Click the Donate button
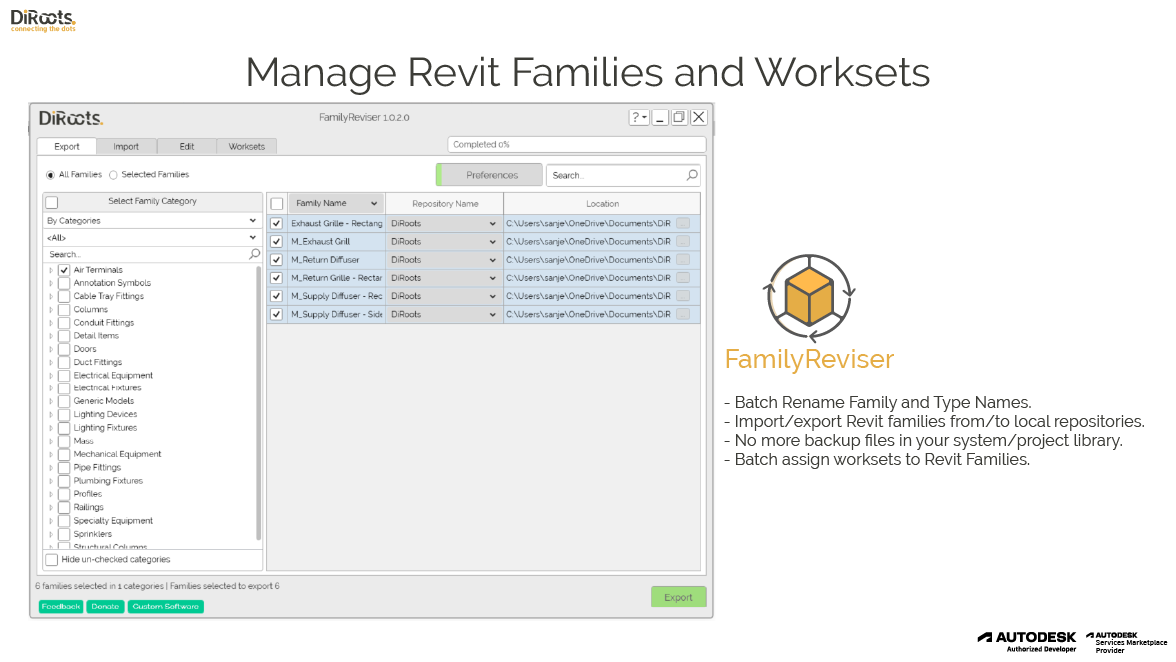Viewport: 1176px width, 662px height. (x=105, y=607)
